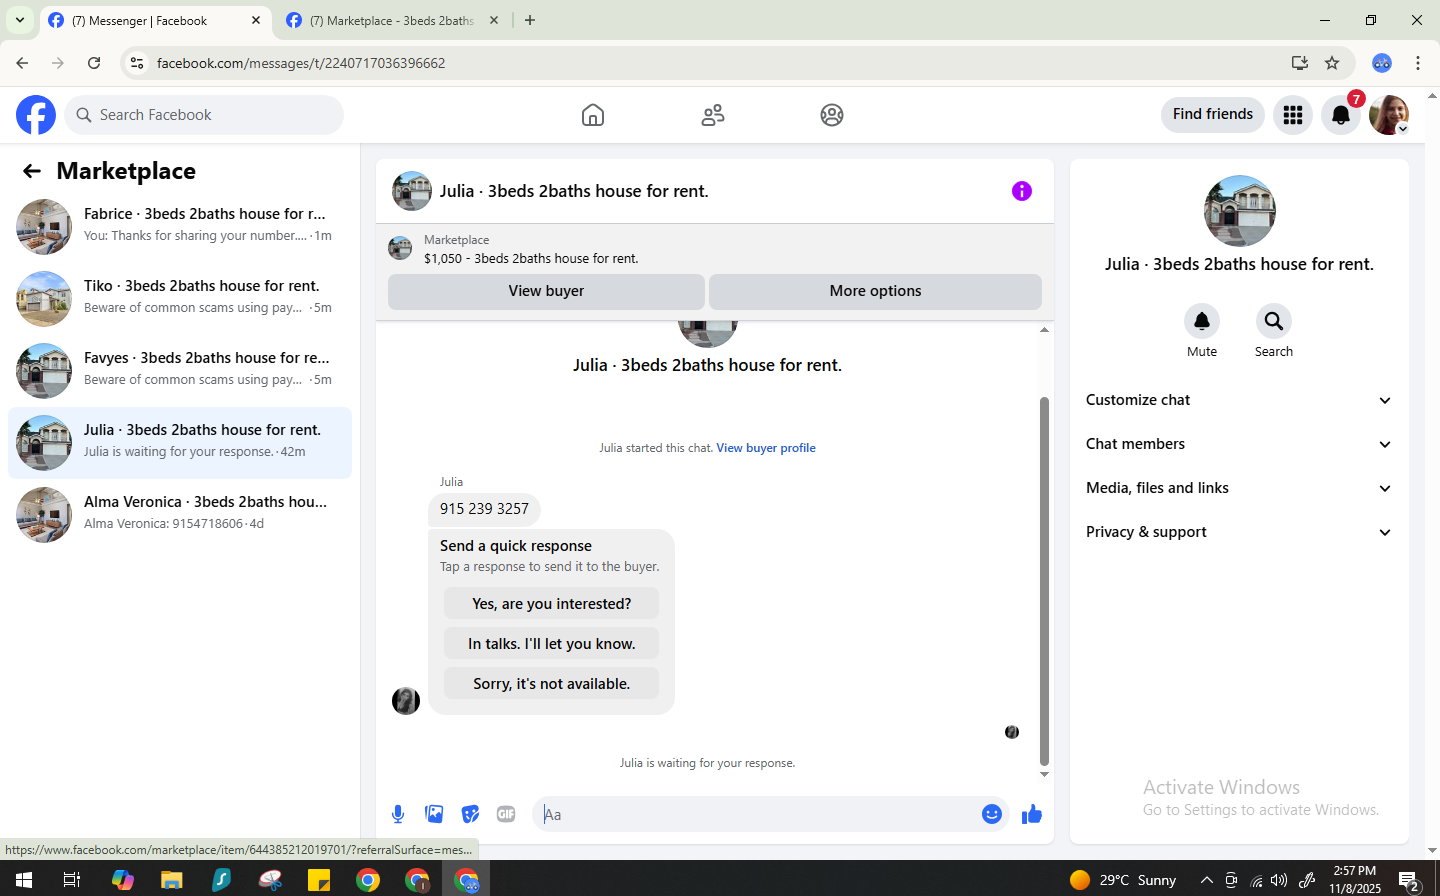
Task: Reload the current page
Action: [94, 63]
